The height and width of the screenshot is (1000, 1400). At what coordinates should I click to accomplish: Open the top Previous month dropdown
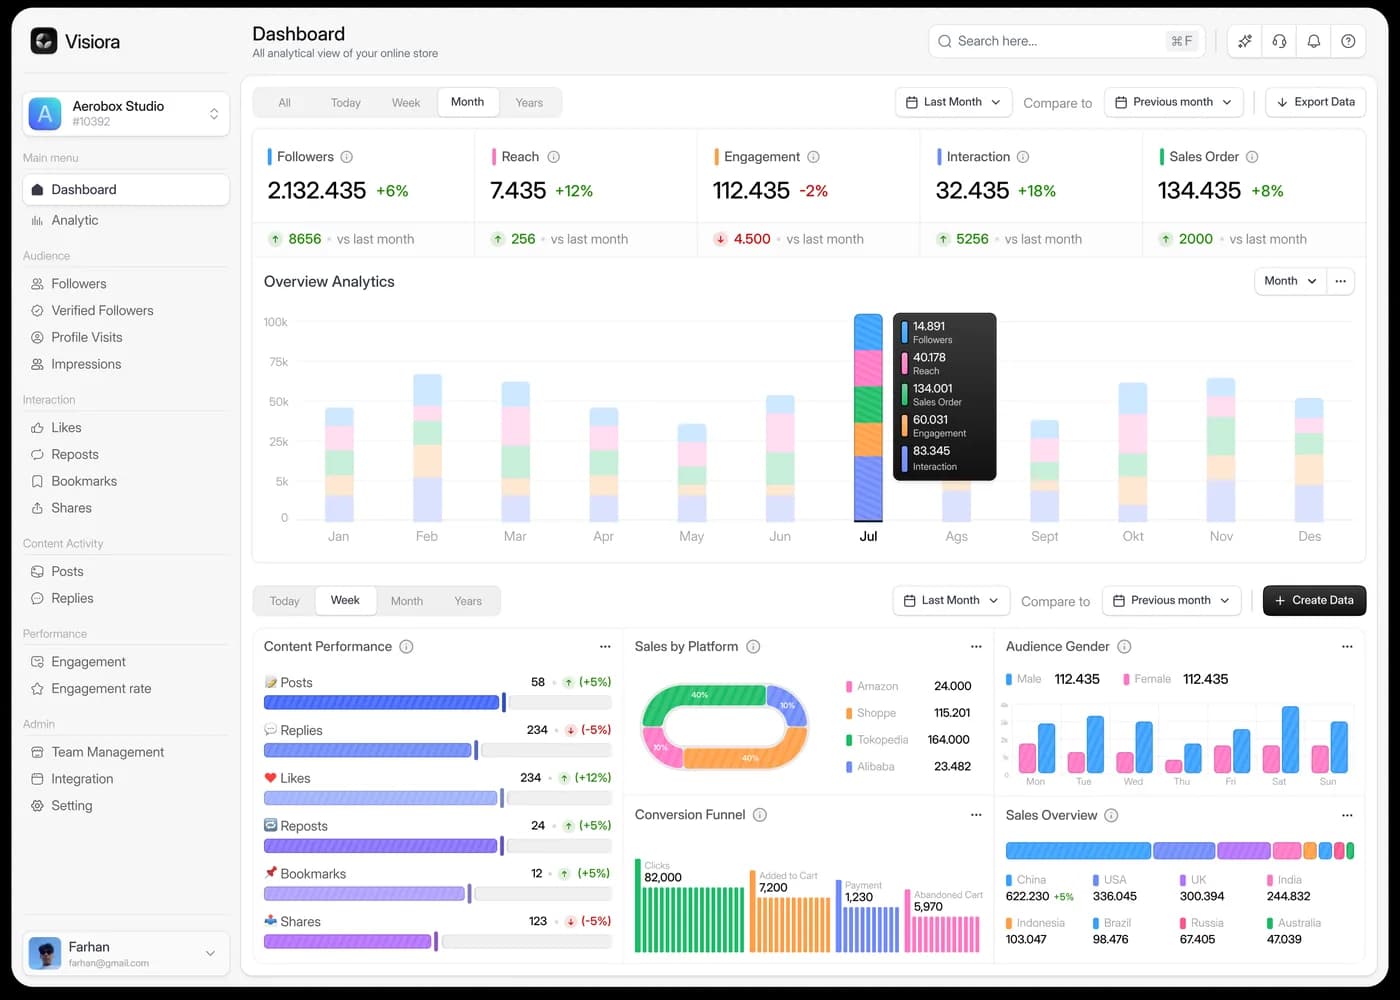1174,102
